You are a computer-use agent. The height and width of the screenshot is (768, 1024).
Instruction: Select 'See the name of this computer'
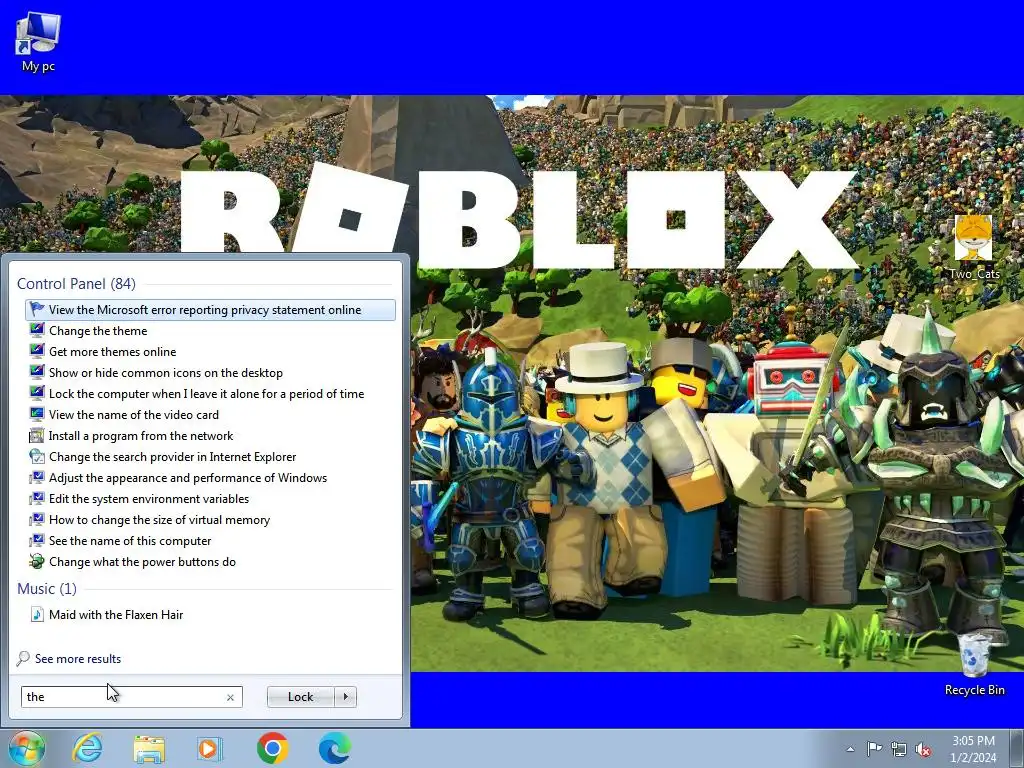pos(130,541)
